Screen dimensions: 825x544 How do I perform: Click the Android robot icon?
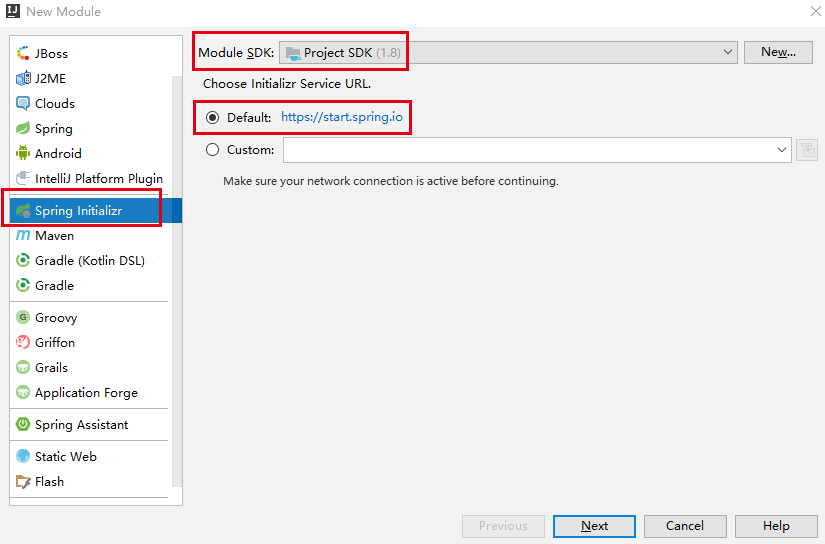point(23,153)
